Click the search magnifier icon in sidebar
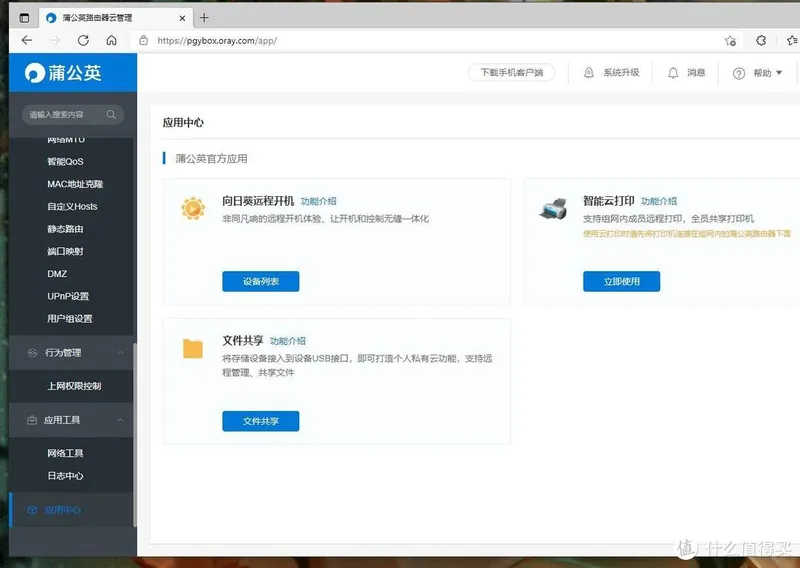 tap(111, 114)
